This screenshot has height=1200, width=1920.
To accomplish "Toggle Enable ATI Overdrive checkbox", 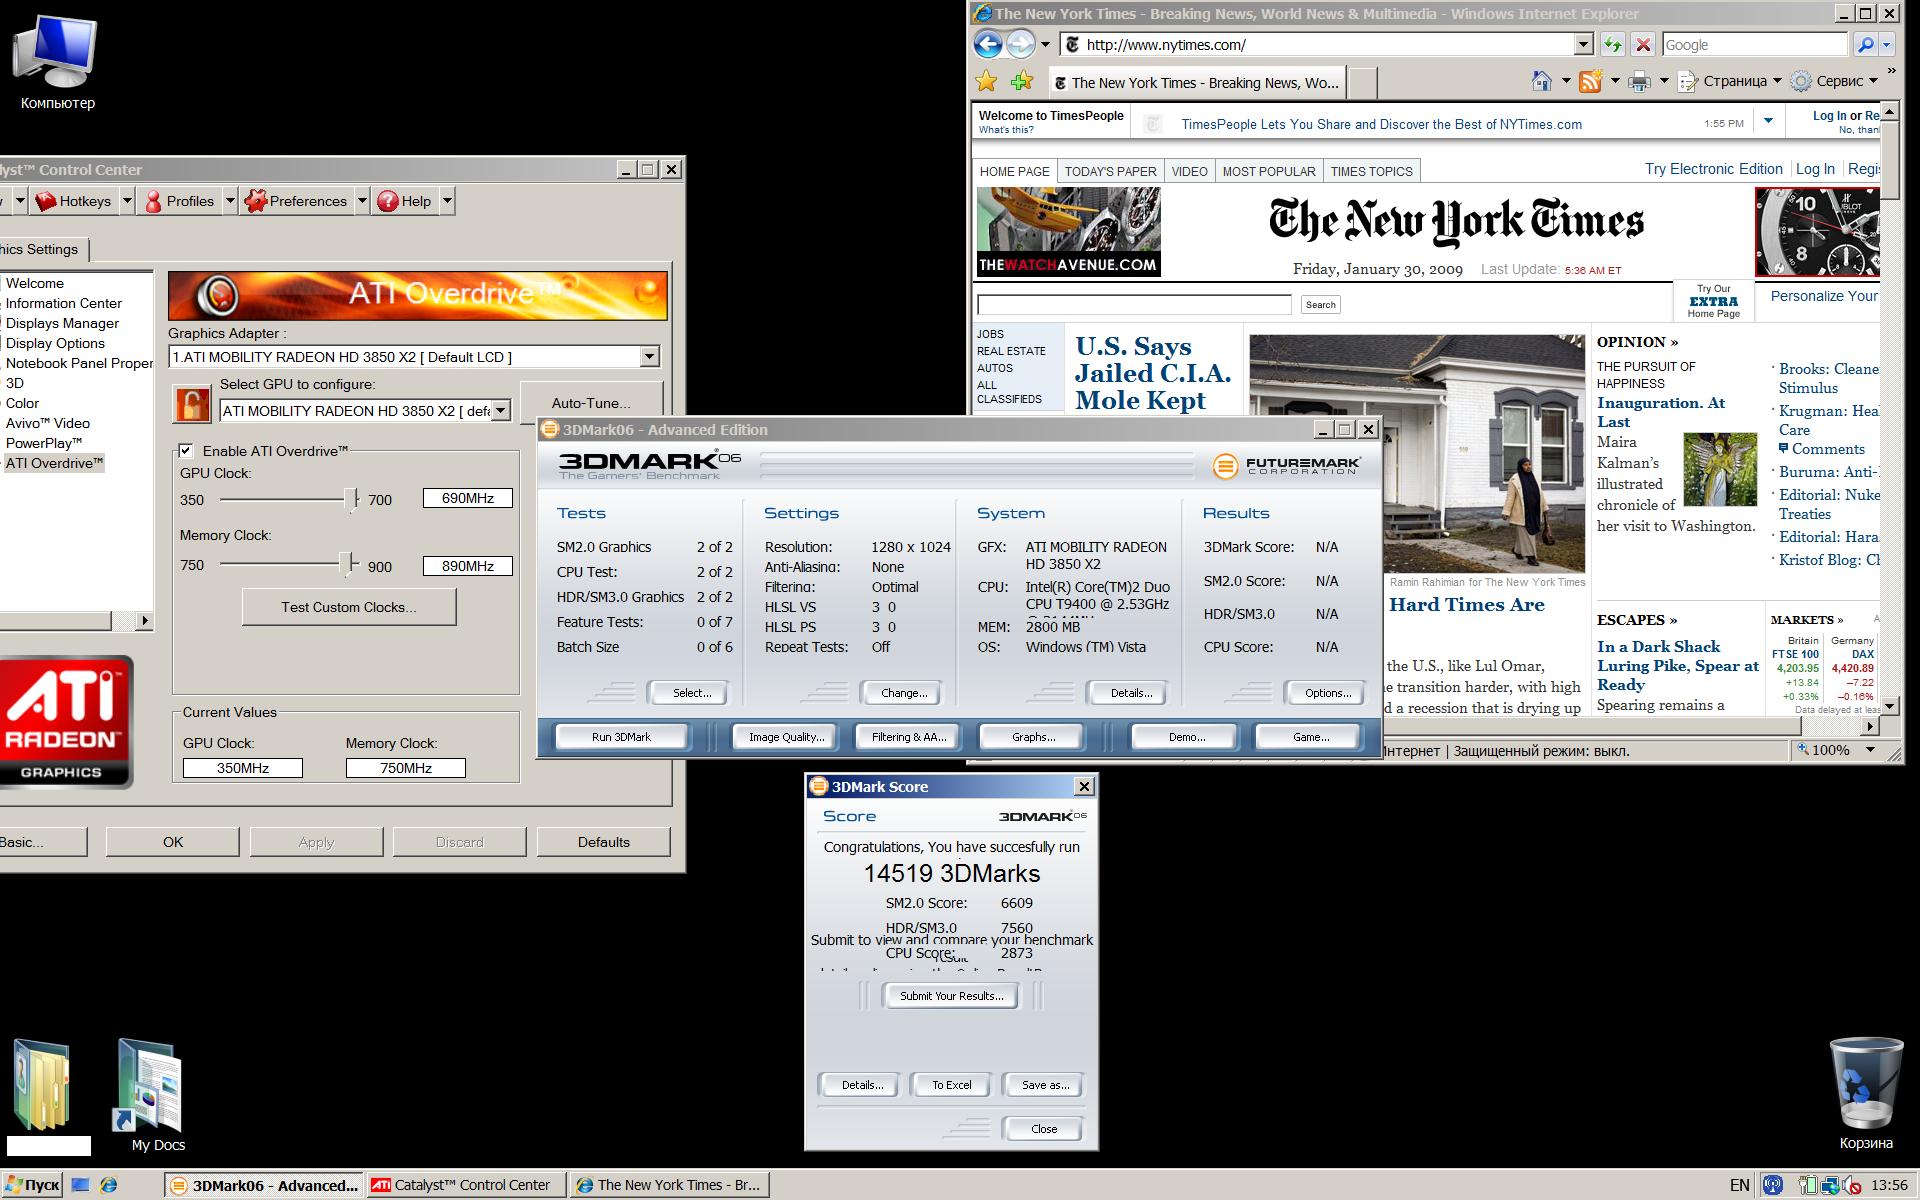I will 186,451.
